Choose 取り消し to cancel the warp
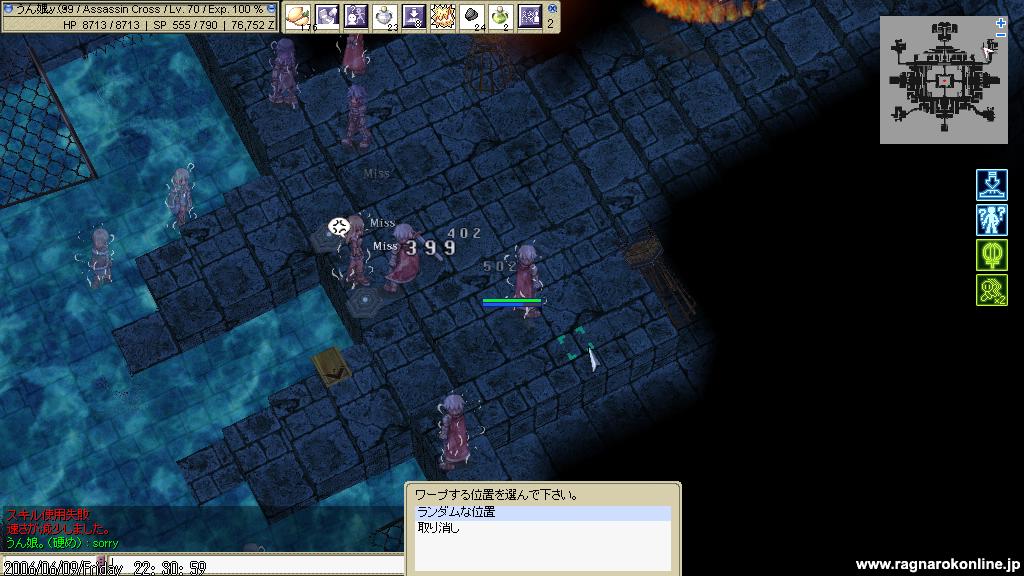This screenshot has height=576, width=1024. (x=543, y=528)
